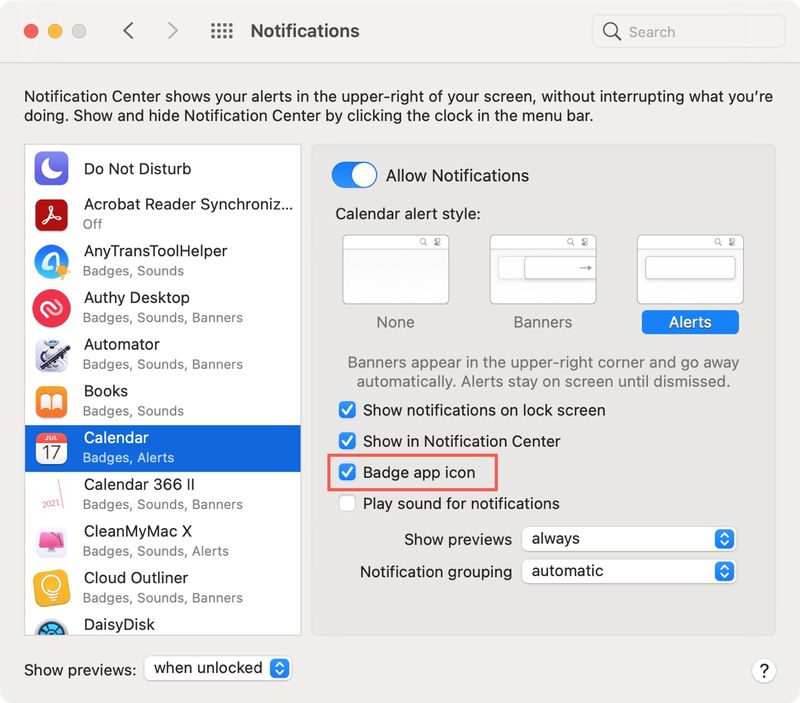
Task: Select the highlighted Calendar row text
Action: [x=116, y=438]
